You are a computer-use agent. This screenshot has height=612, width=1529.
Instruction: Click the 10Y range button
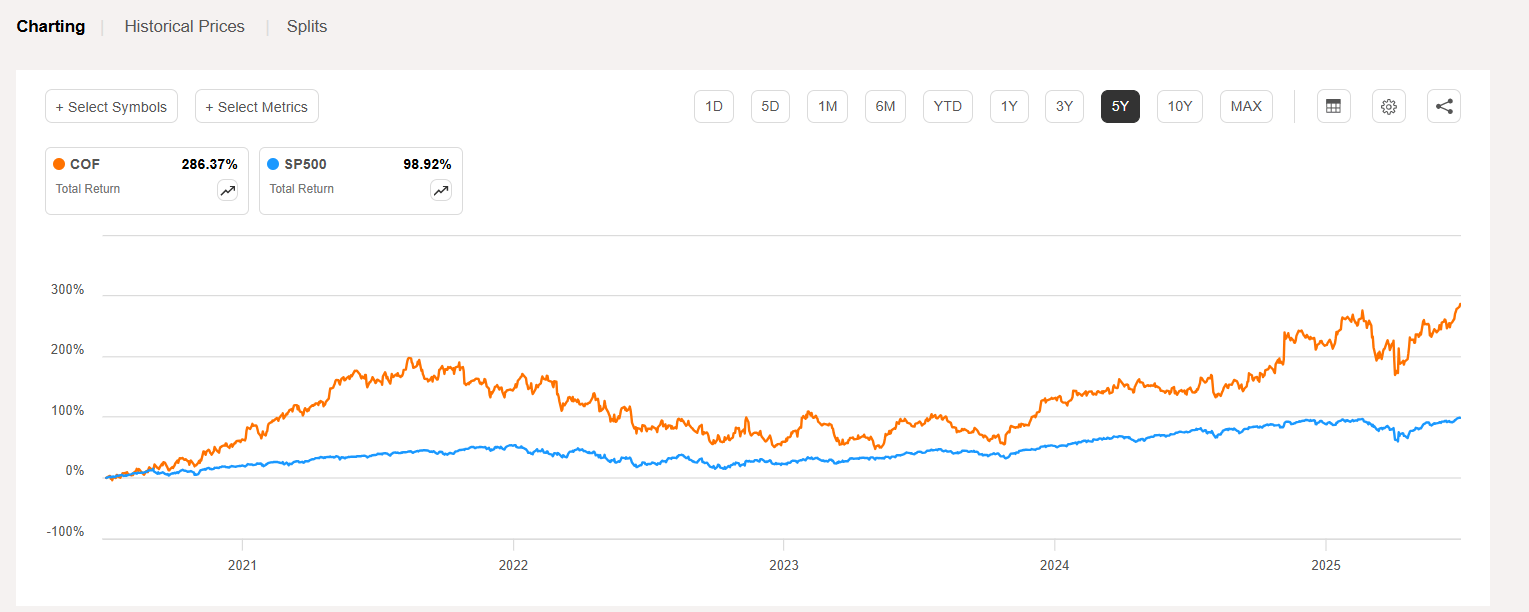coord(1179,106)
